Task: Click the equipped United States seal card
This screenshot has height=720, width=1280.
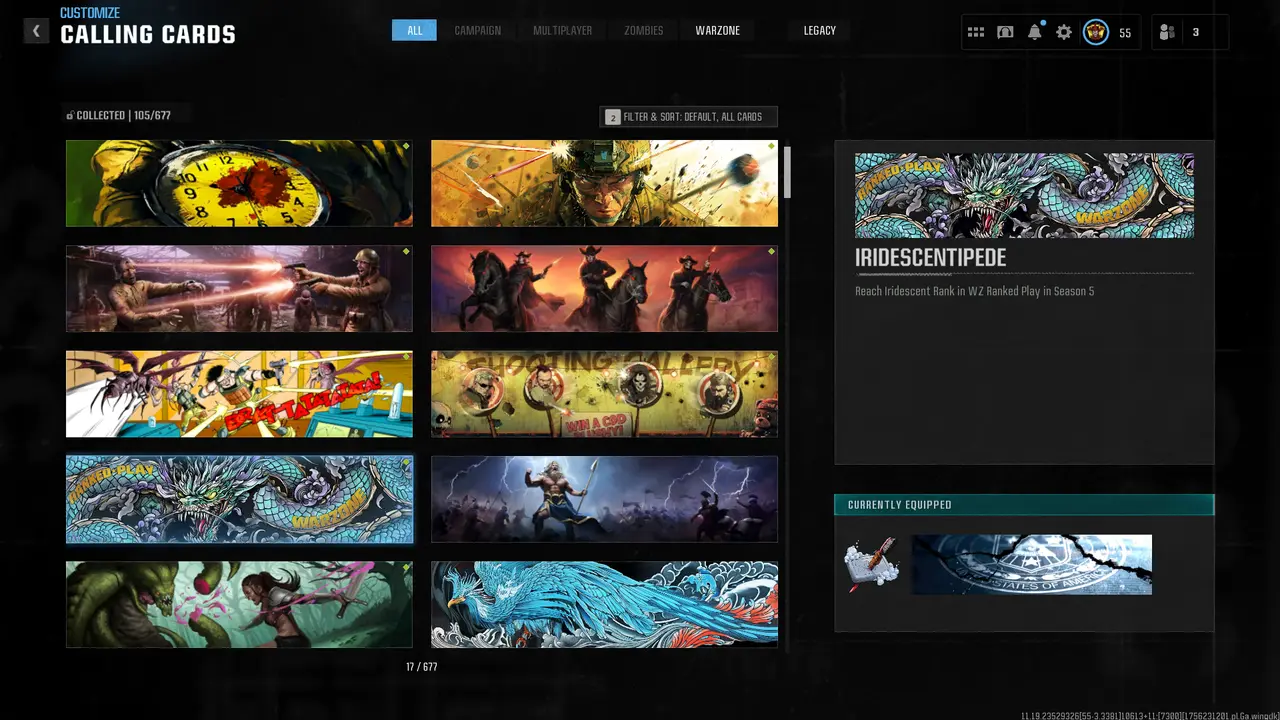Action: coord(1032,564)
